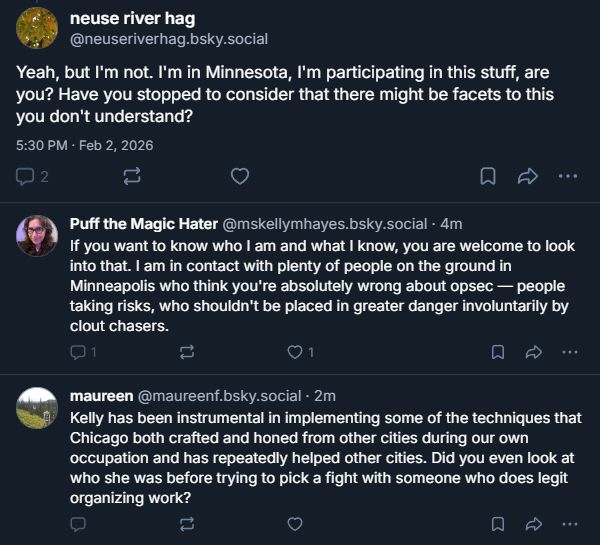Screen dimensions: 600x545
Task: Like the neuse river hag post
Action: (x=240, y=176)
